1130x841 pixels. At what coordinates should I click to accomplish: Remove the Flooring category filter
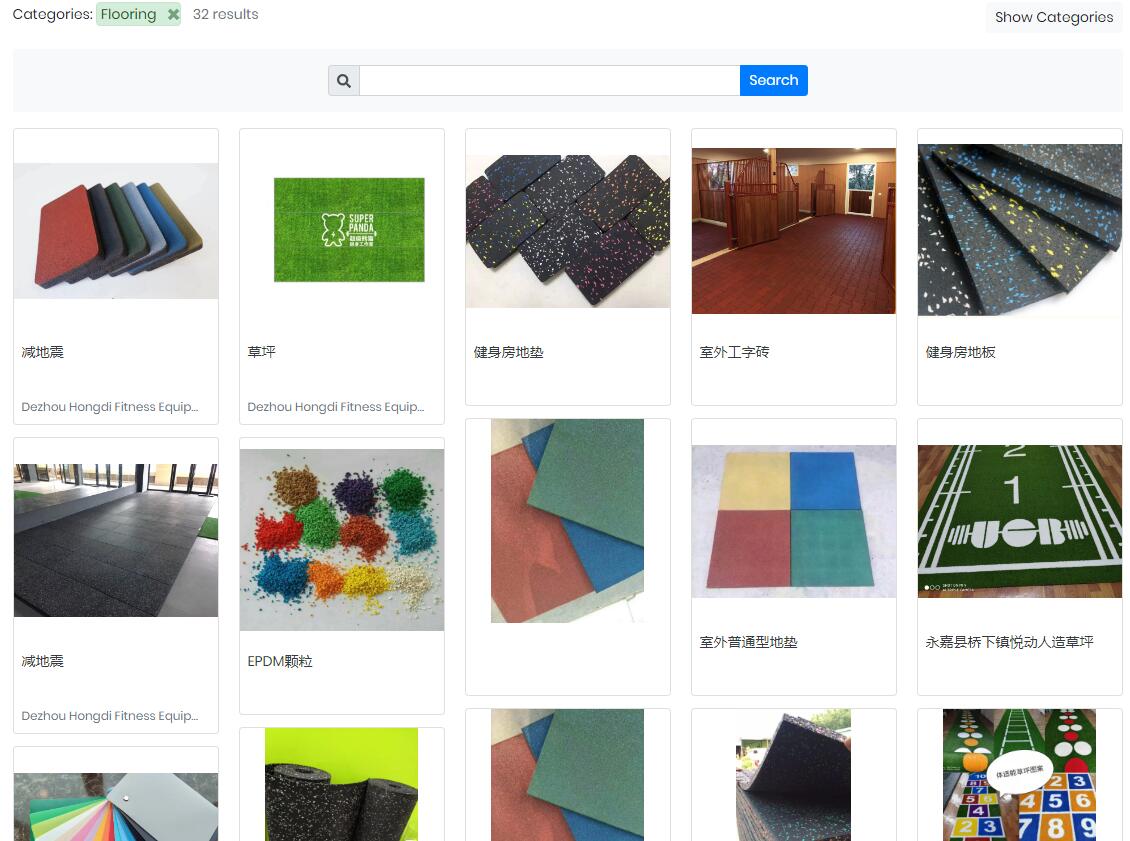pos(173,14)
